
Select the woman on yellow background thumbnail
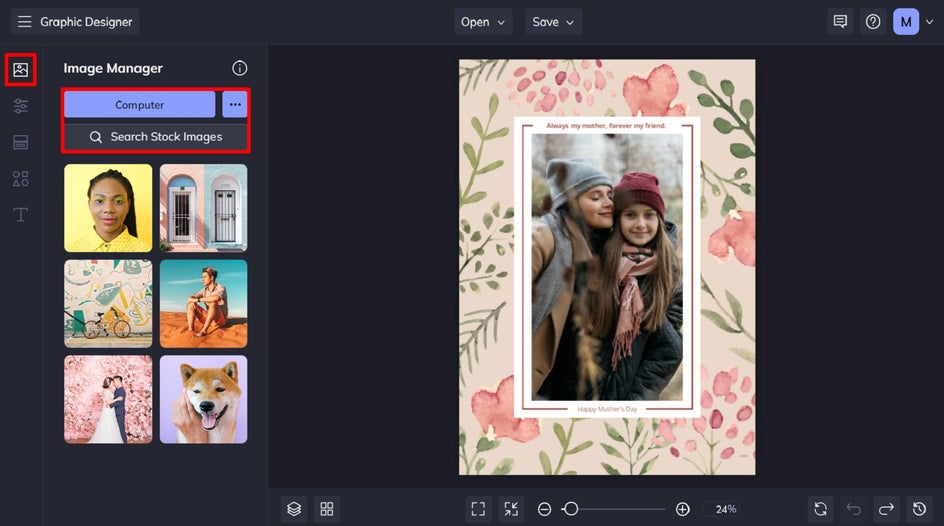pyautogui.click(x=108, y=208)
